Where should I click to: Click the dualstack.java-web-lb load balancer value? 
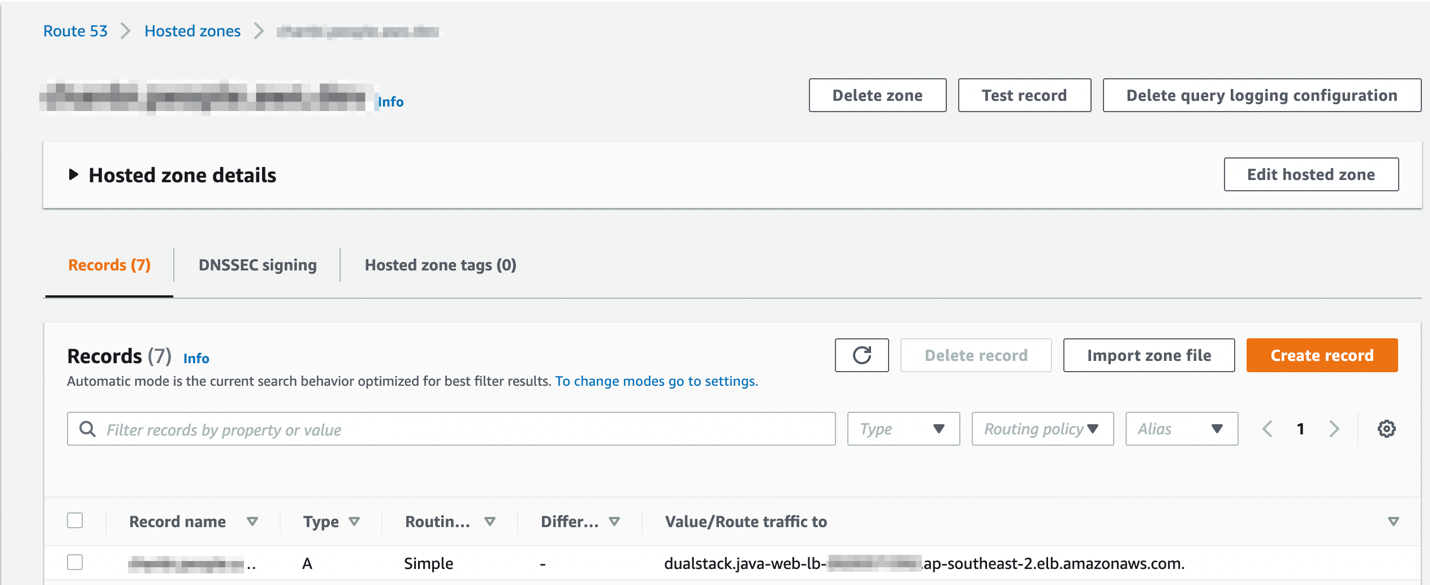pyautogui.click(x=924, y=564)
